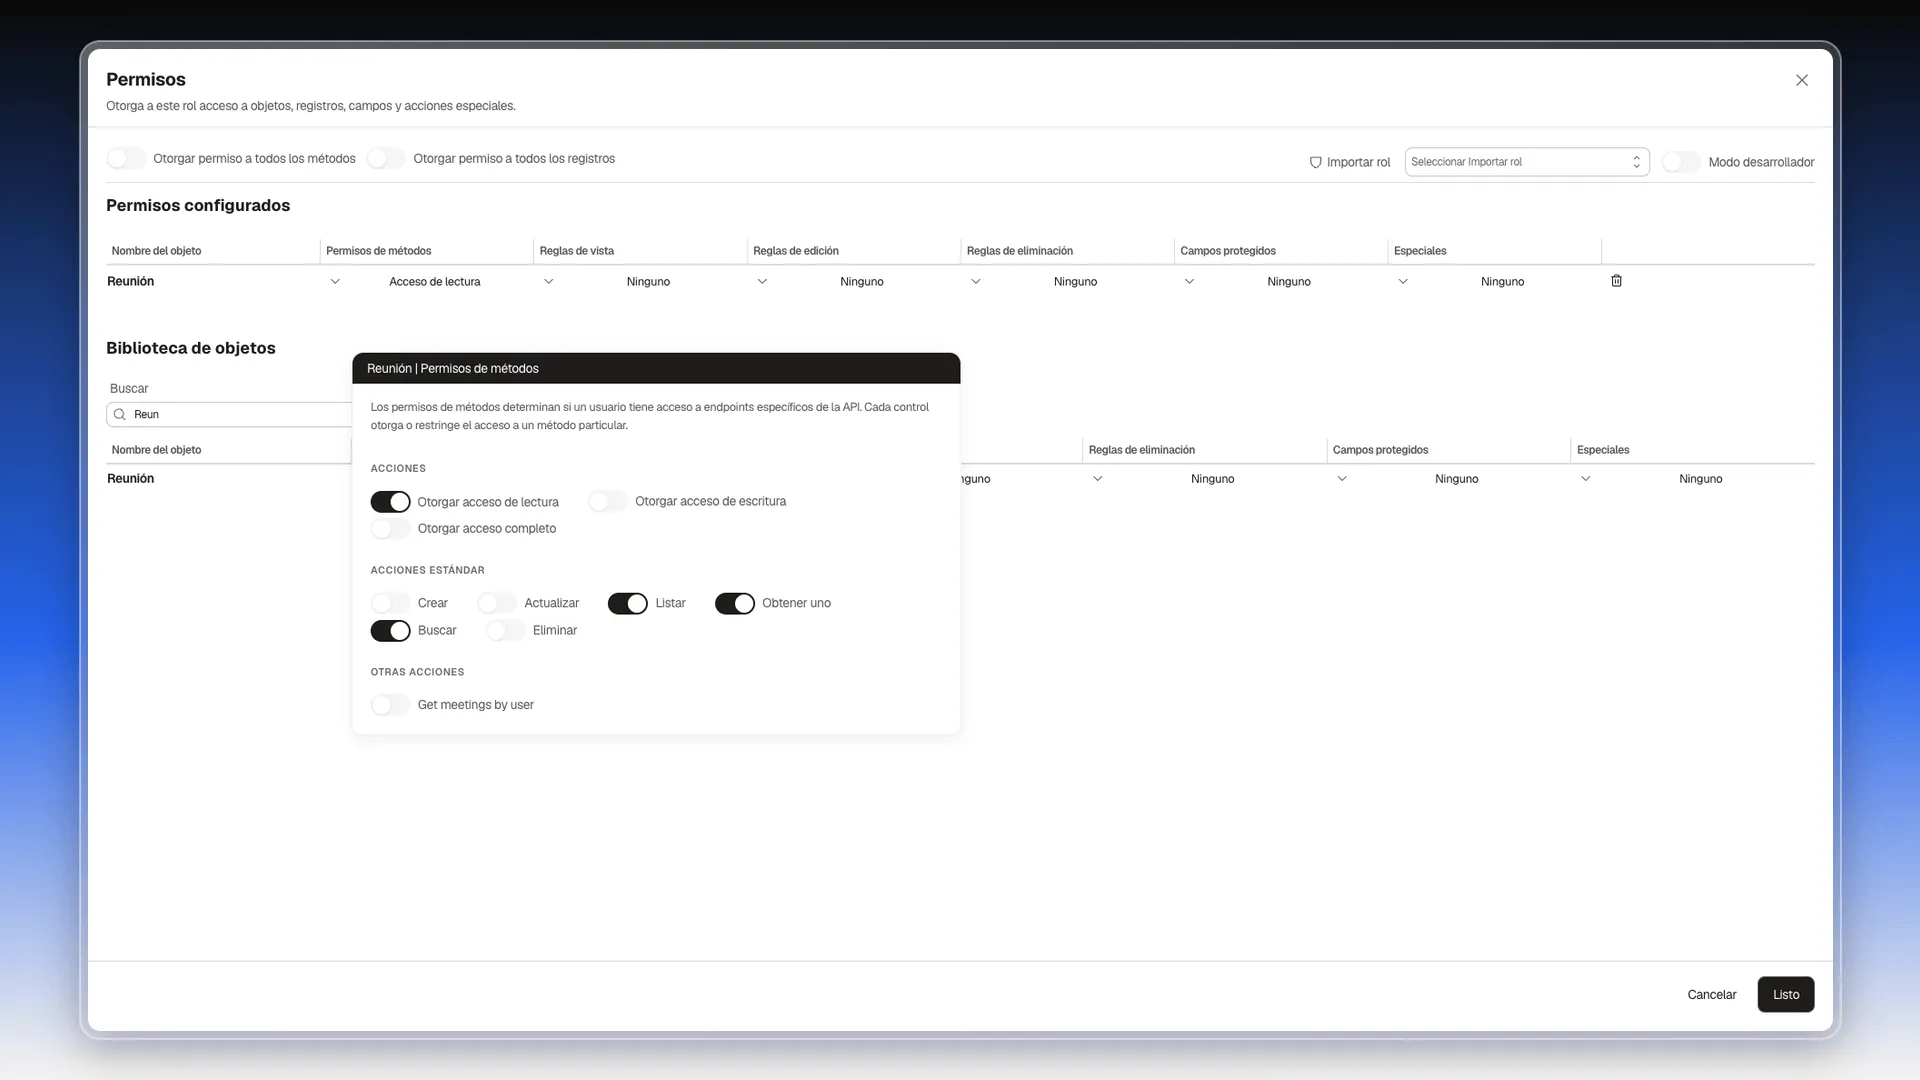Click the popup title Reunión | Permisos de métodos
1920x1080 pixels.
click(452, 368)
